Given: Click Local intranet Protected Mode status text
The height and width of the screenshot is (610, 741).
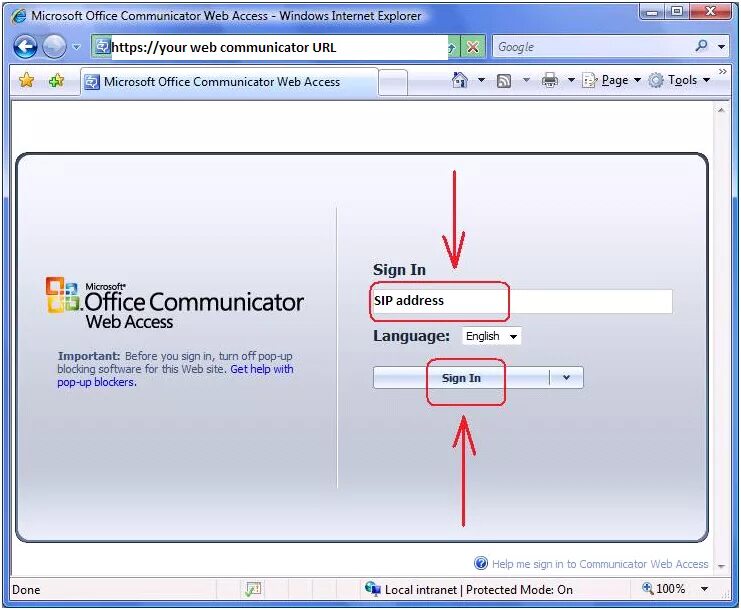Looking at the screenshot, I should [479, 590].
